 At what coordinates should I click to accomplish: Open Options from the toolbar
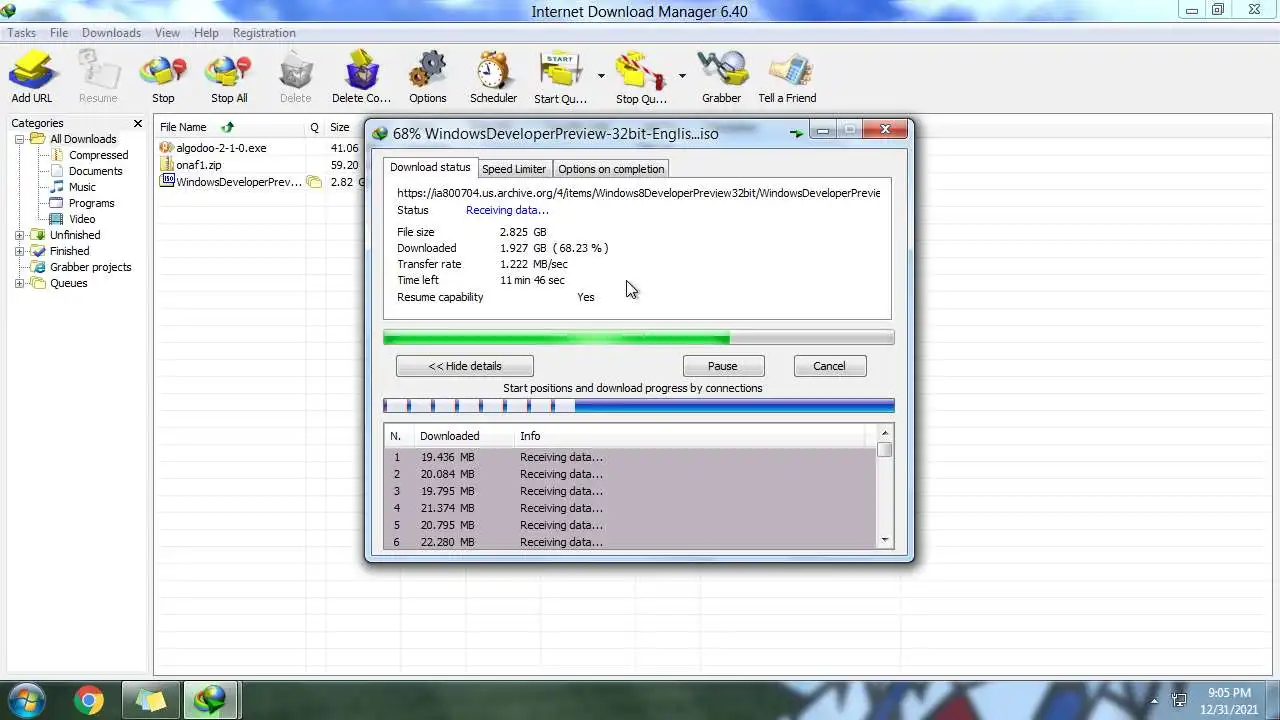(427, 78)
